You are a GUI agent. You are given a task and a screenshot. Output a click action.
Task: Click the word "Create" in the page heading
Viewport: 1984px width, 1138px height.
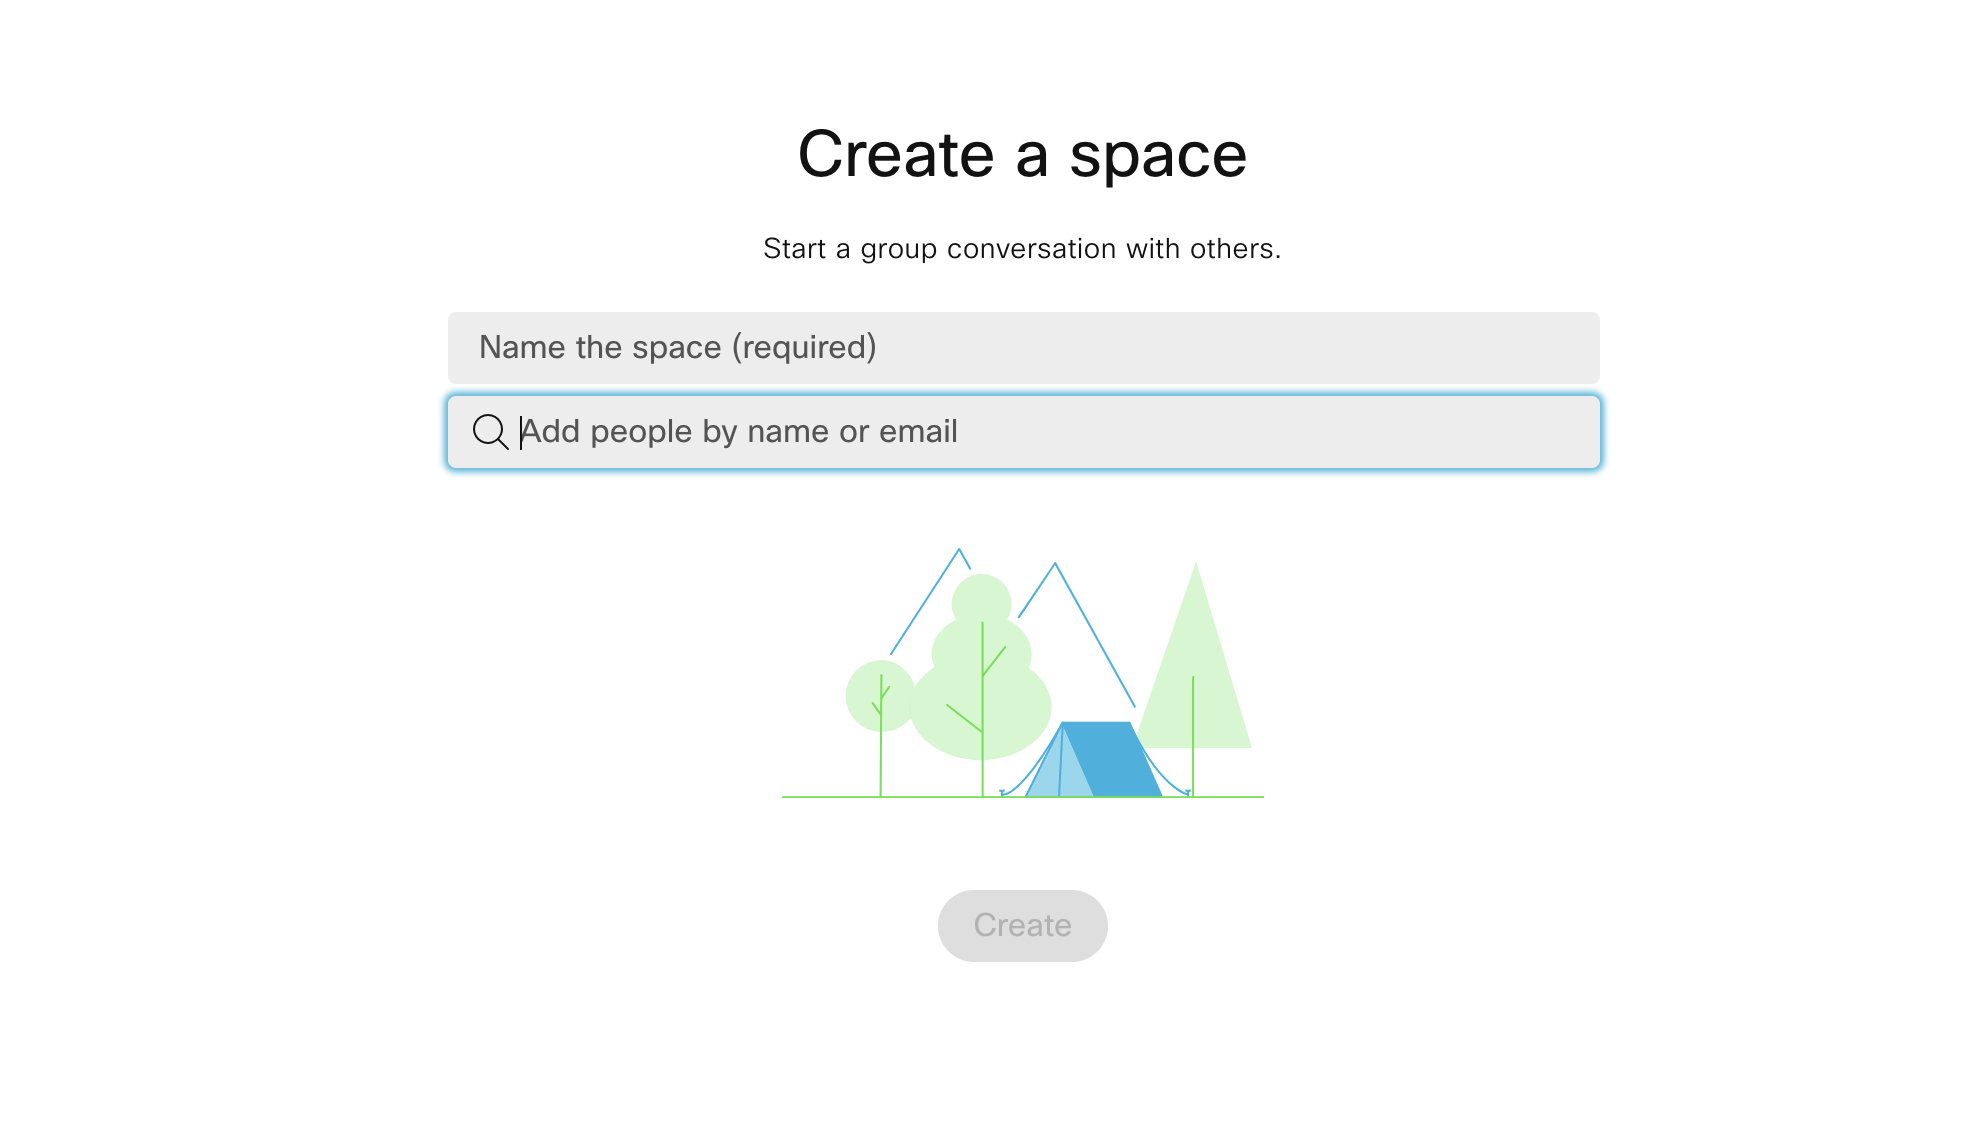pyautogui.click(x=896, y=155)
